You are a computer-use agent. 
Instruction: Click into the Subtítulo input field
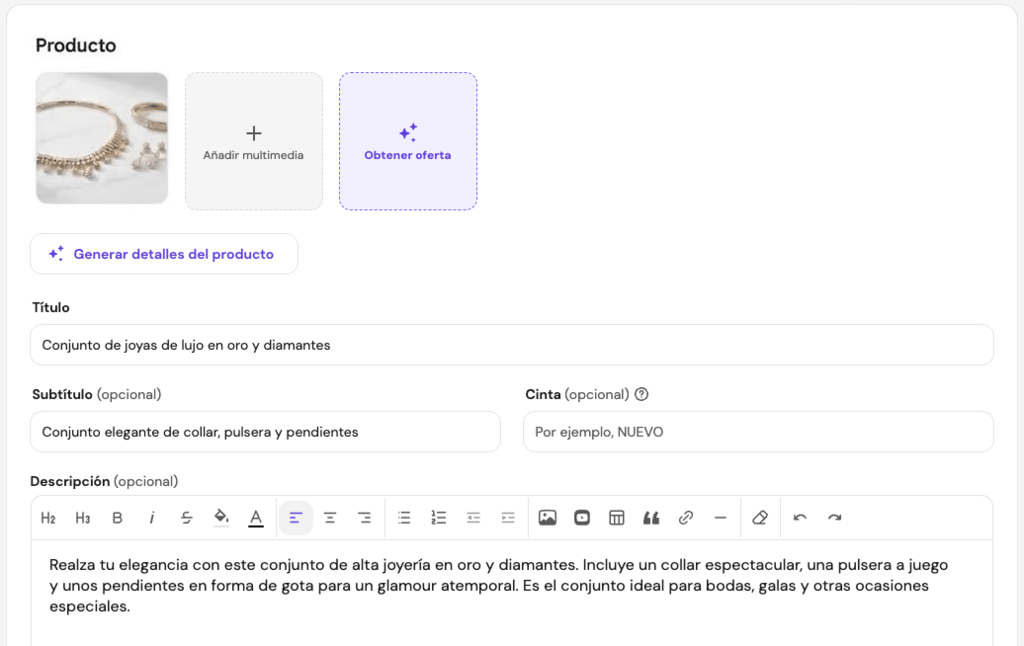[265, 432]
